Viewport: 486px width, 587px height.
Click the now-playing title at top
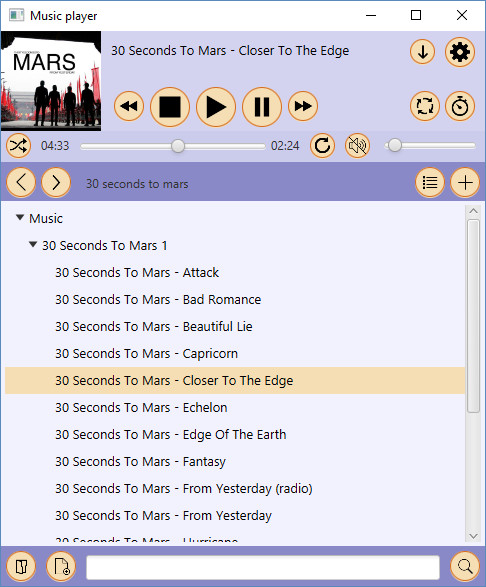(x=230, y=51)
